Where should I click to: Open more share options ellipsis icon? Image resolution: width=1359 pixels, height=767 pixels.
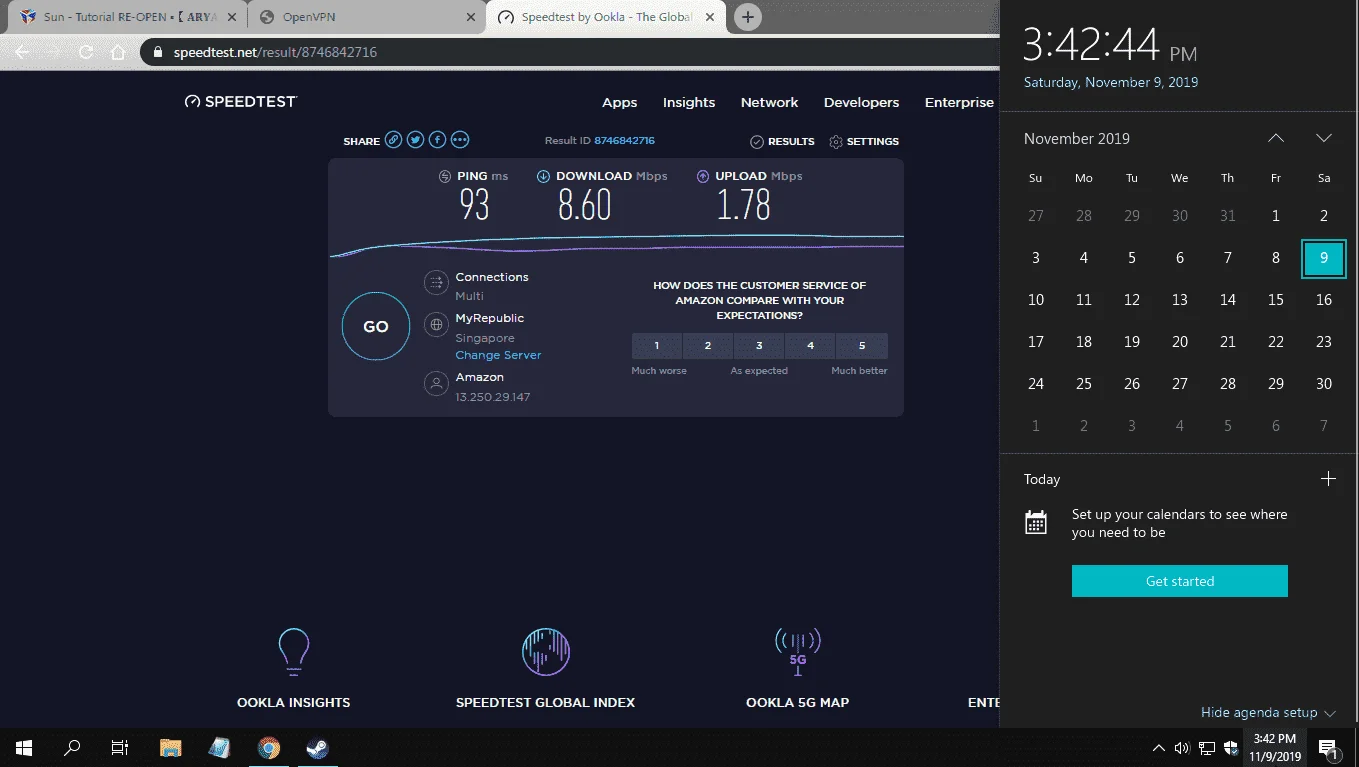[x=460, y=140]
